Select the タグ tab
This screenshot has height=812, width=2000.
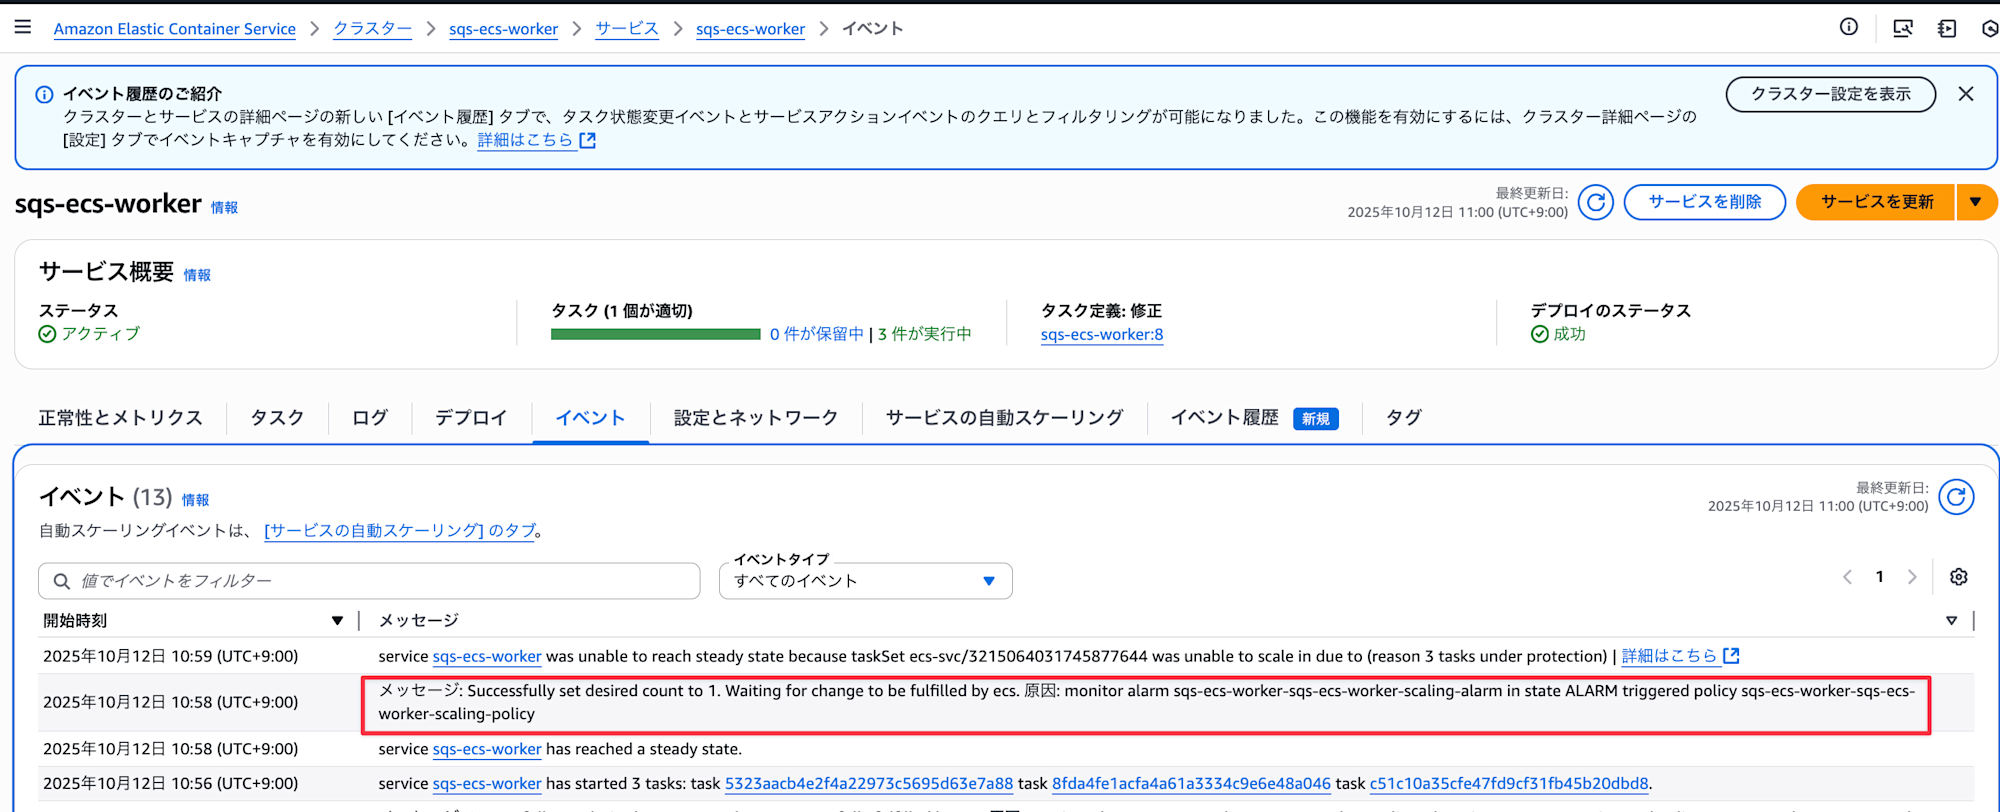point(1404,418)
